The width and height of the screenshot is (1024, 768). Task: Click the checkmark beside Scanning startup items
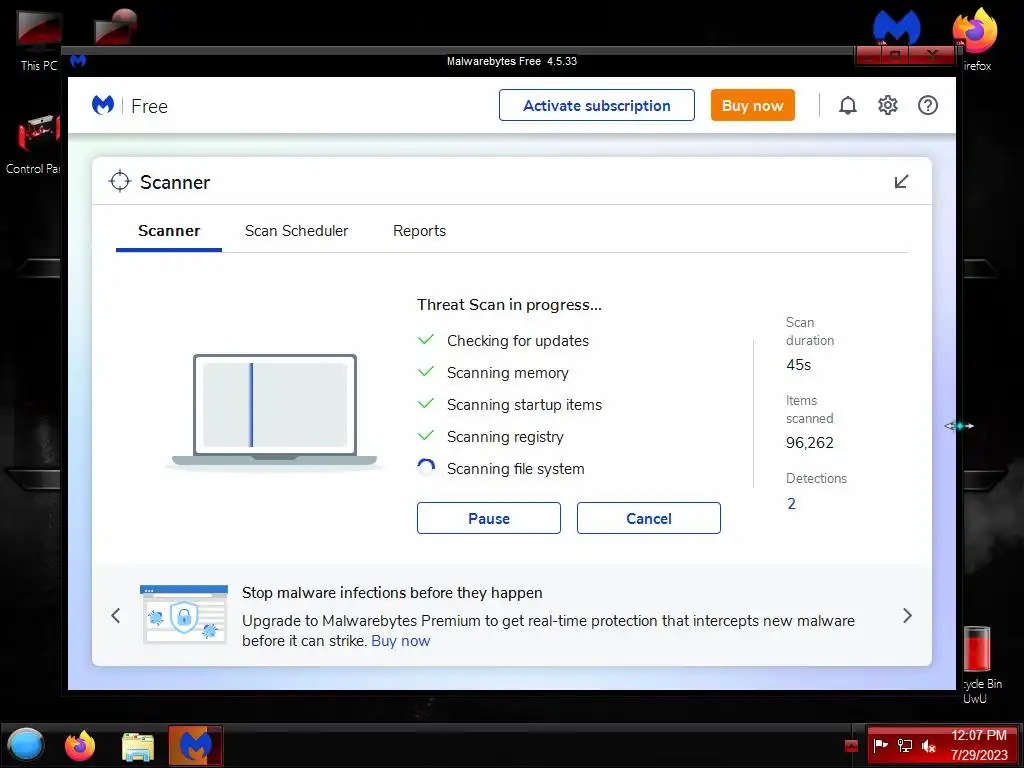click(x=426, y=404)
